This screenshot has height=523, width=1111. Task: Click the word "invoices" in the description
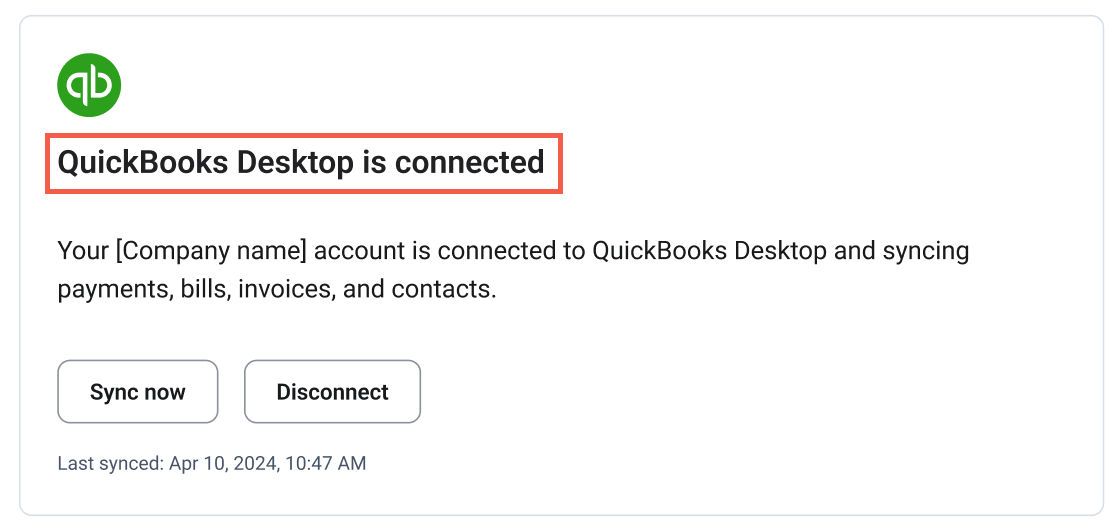click(284, 290)
